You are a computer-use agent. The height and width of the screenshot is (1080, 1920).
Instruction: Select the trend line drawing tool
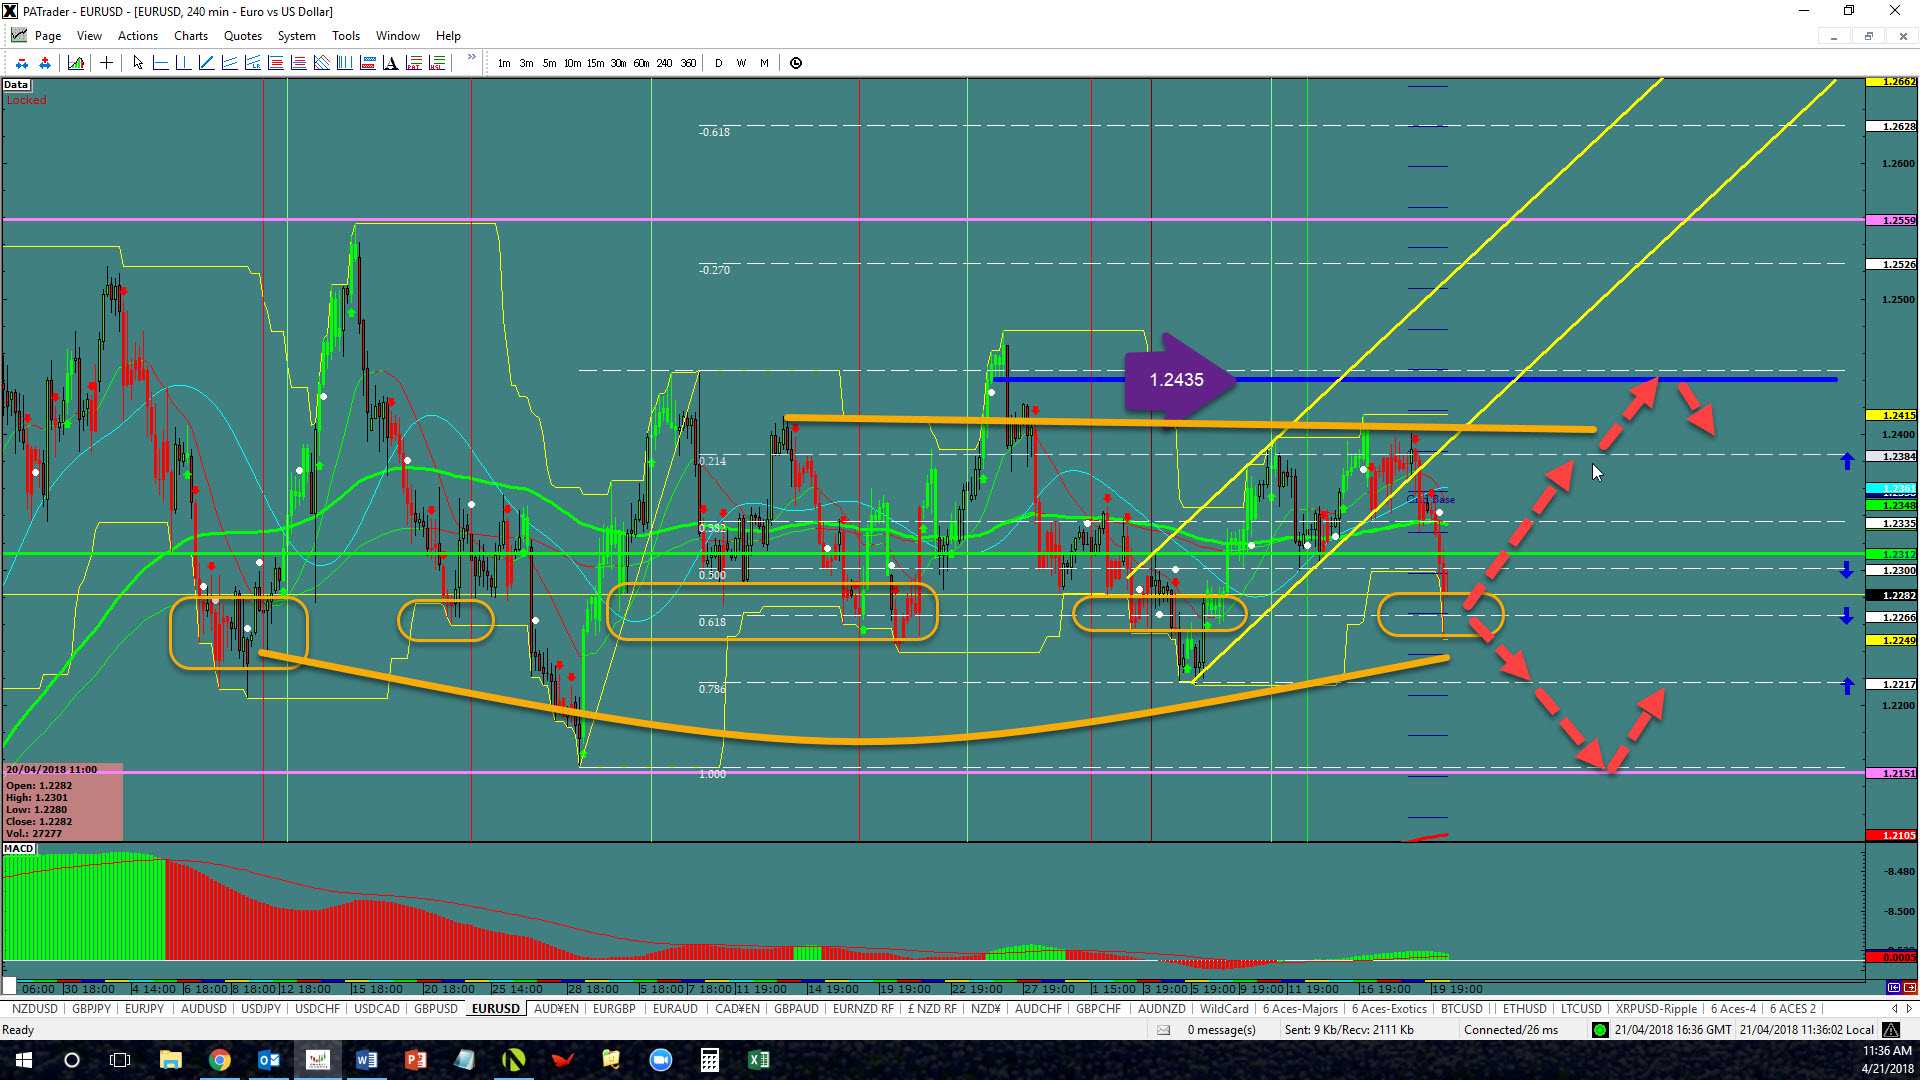pyautogui.click(x=206, y=63)
